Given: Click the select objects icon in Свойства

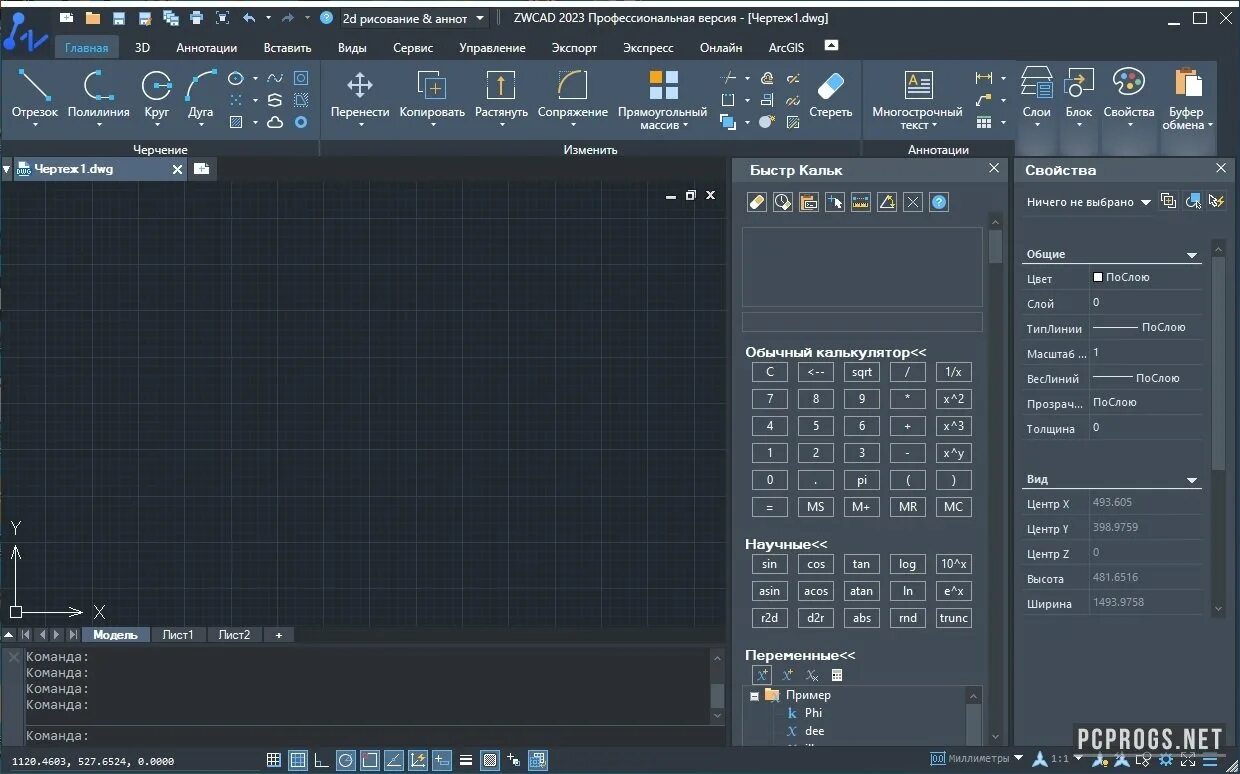Looking at the screenshot, I should pos(1193,201).
